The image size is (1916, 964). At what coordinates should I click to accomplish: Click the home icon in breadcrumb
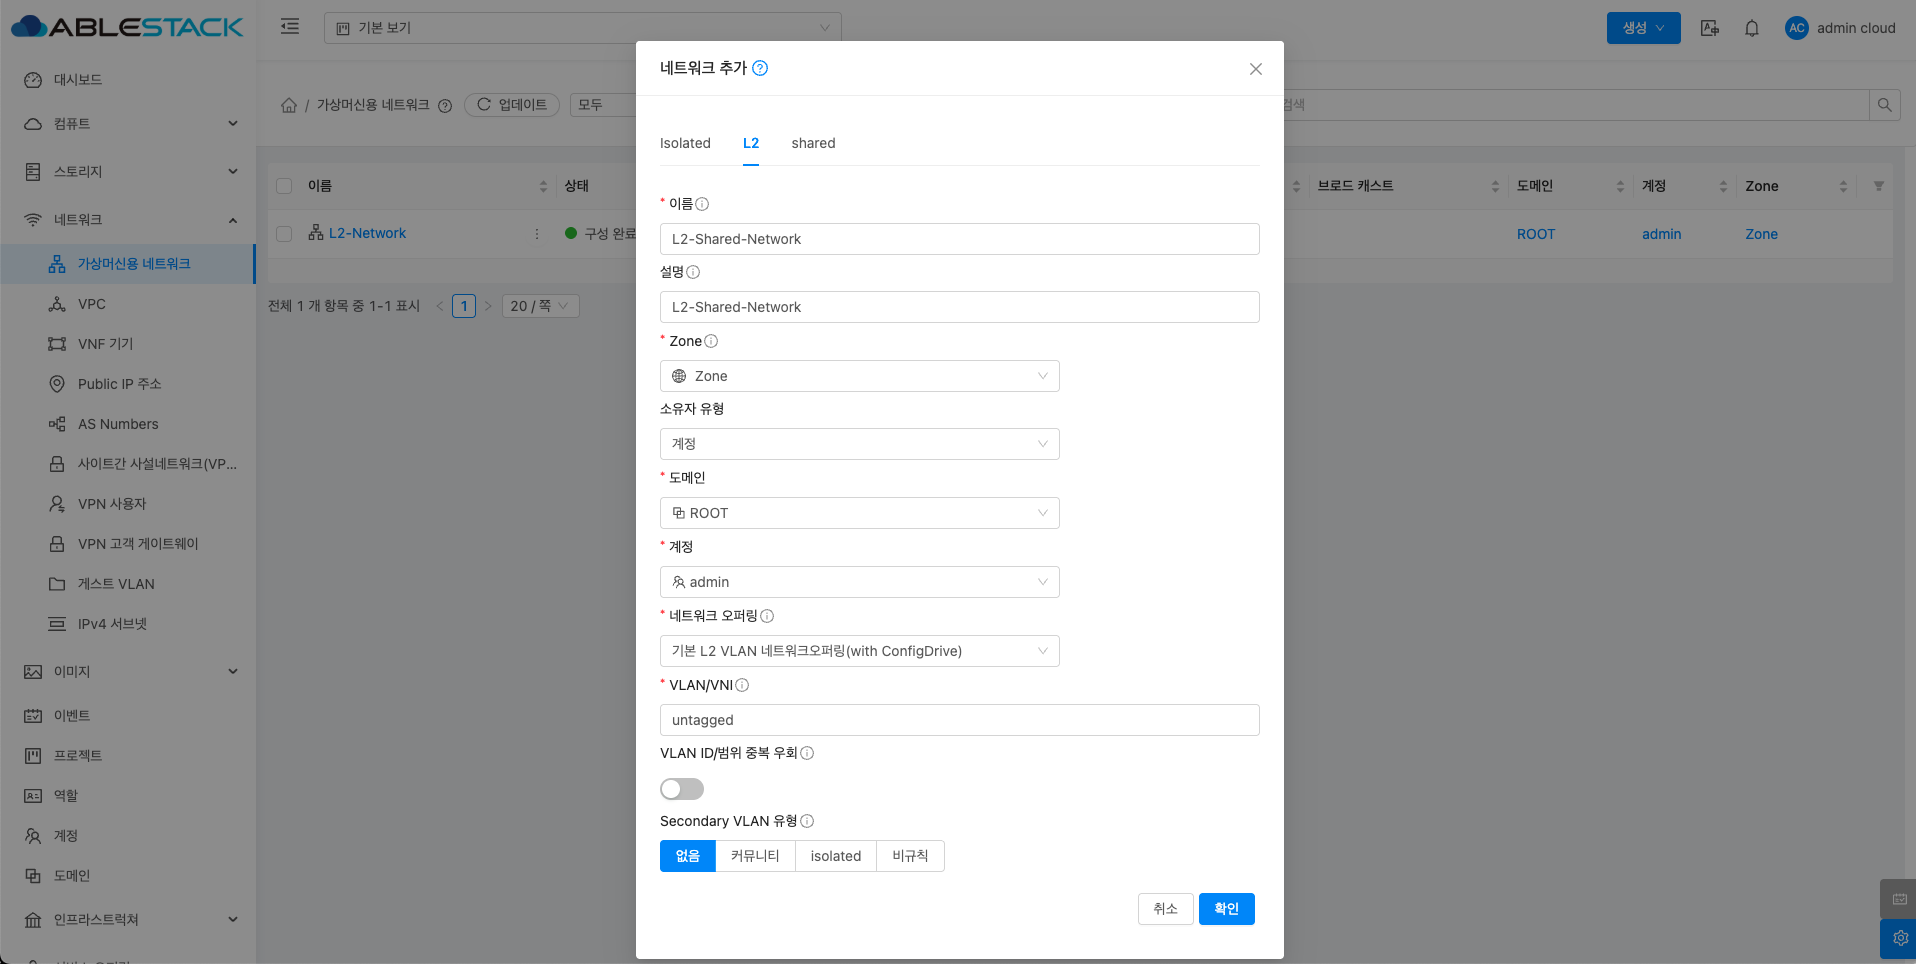click(289, 105)
